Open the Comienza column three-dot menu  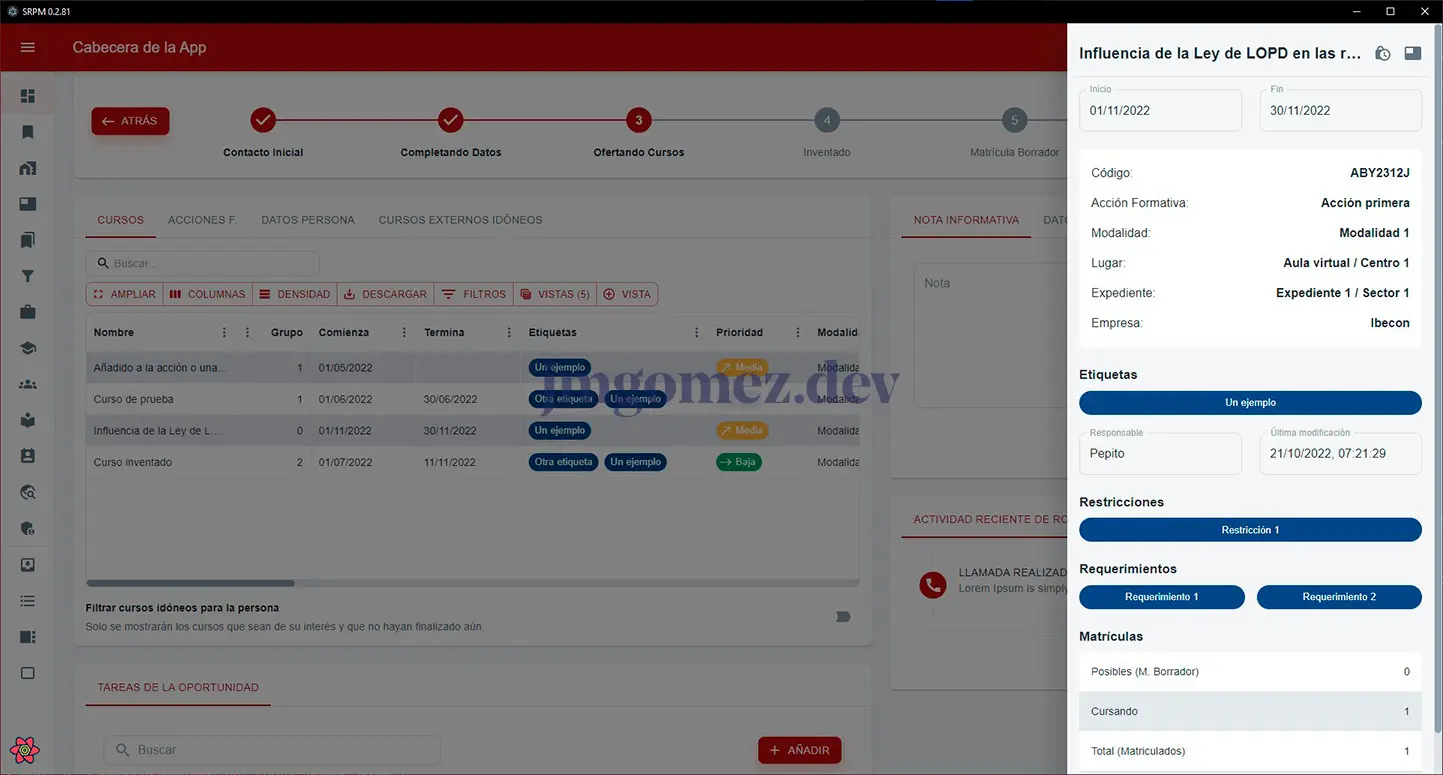tap(404, 333)
